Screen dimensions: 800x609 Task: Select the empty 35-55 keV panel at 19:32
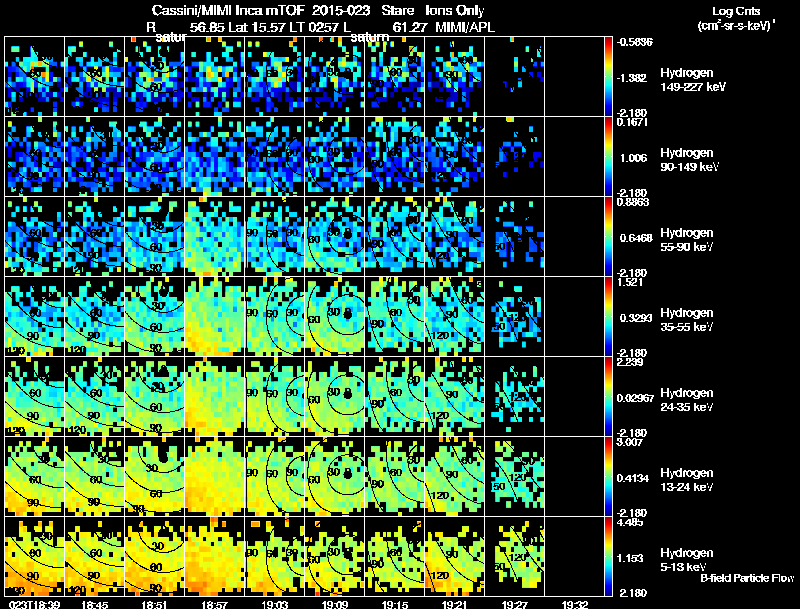pyautogui.click(x=574, y=317)
